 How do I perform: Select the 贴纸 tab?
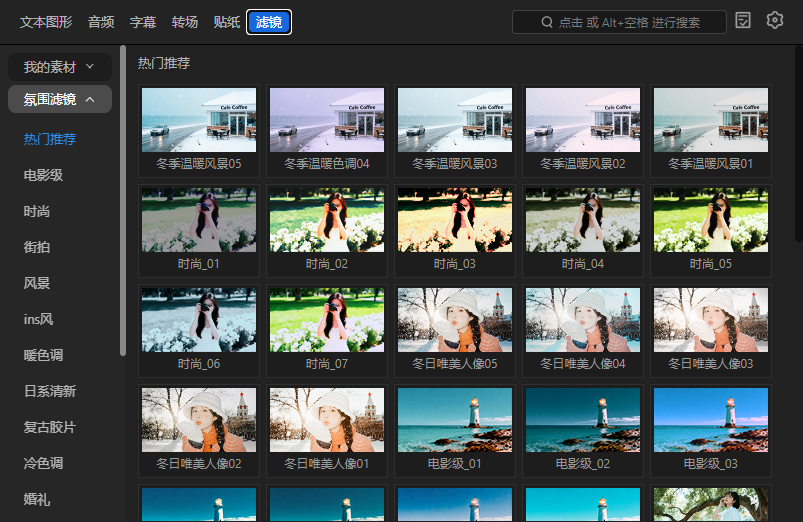point(226,22)
